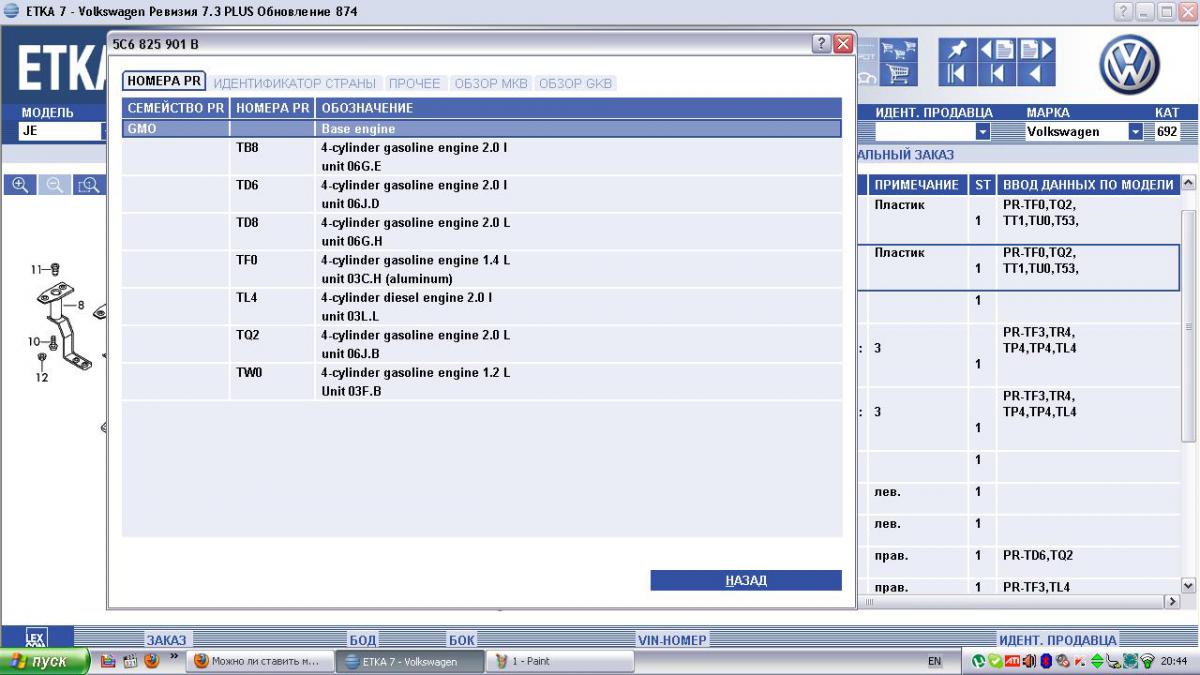The height and width of the screenshot is (675, 1200).
Task: Switch to the 1 - Paint taskbar window
Action: 560,661
